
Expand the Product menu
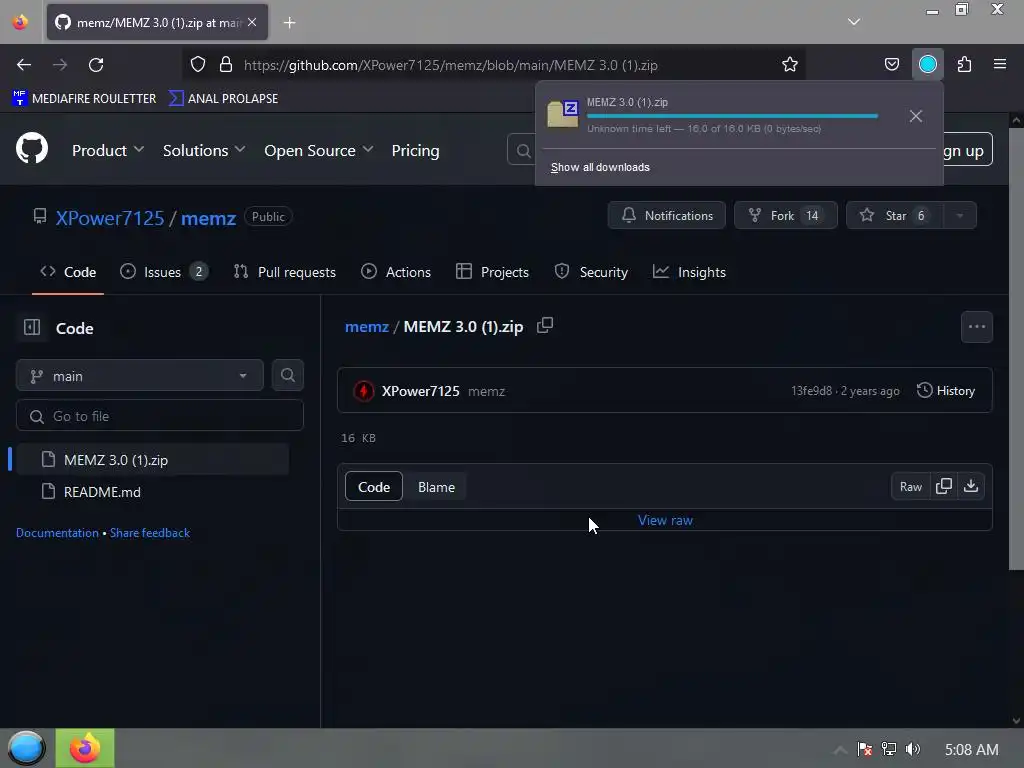[108, 150]
